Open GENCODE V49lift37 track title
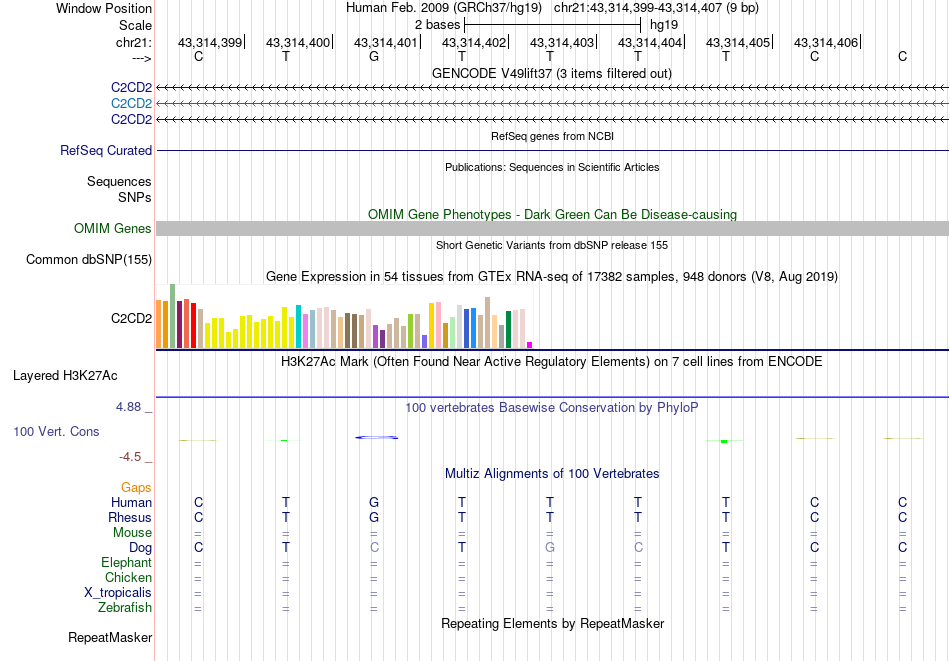Viewport: 950px width, 661px height. [x=551, y=73]
